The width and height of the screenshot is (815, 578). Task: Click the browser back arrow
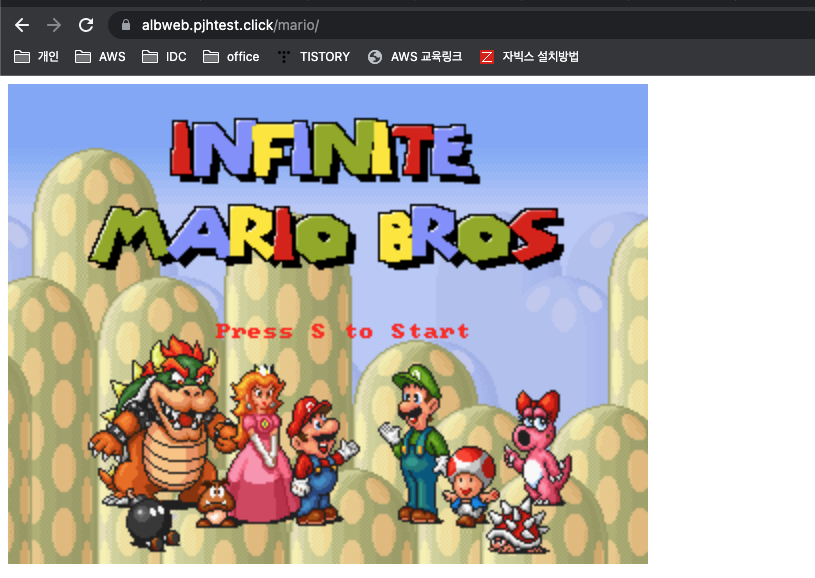pos(22,25)
